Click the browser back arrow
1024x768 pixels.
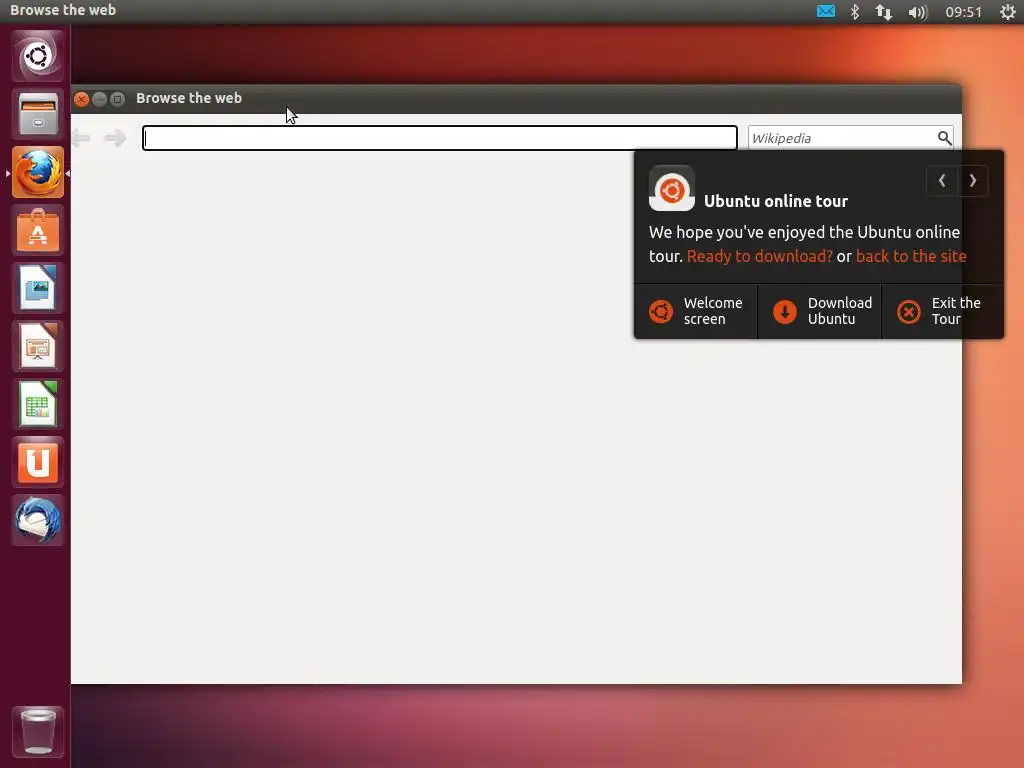pyautogui.click(x=80, y=138)
